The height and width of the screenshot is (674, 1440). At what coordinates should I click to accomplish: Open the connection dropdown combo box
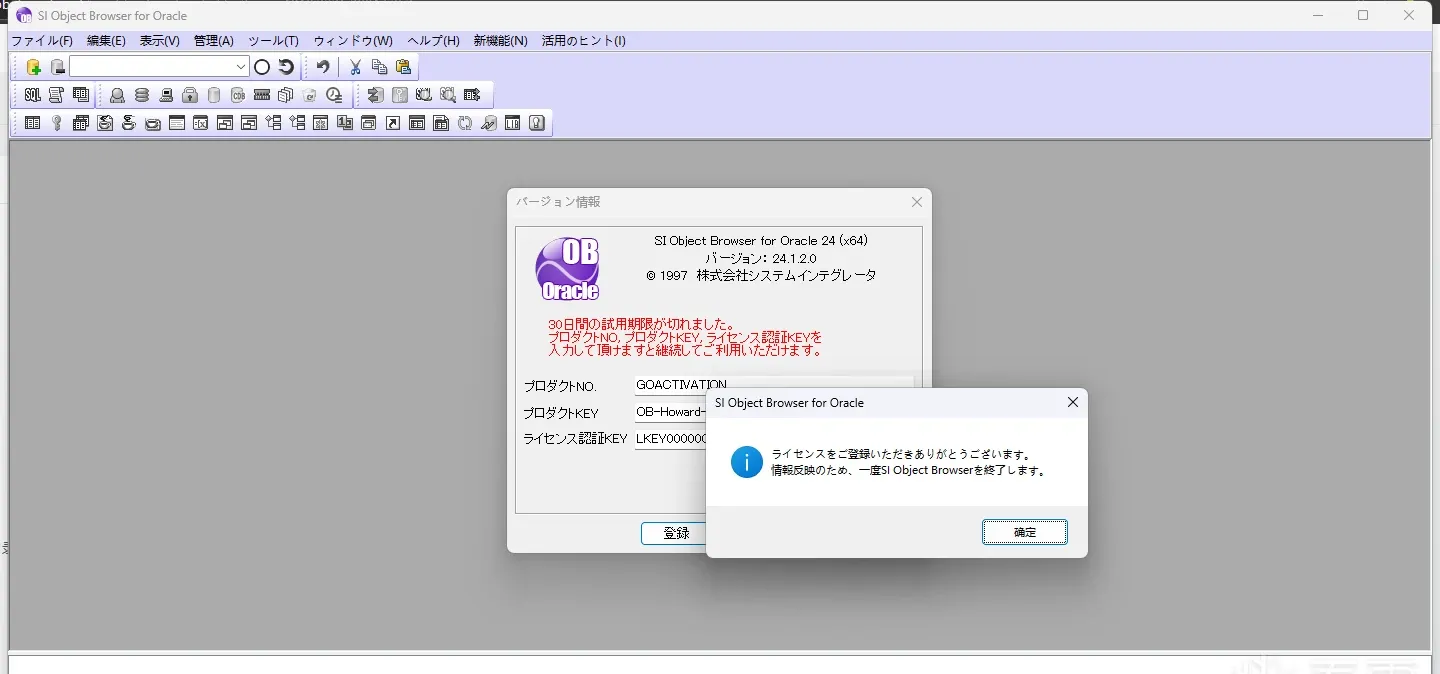(x=159, y=67)
